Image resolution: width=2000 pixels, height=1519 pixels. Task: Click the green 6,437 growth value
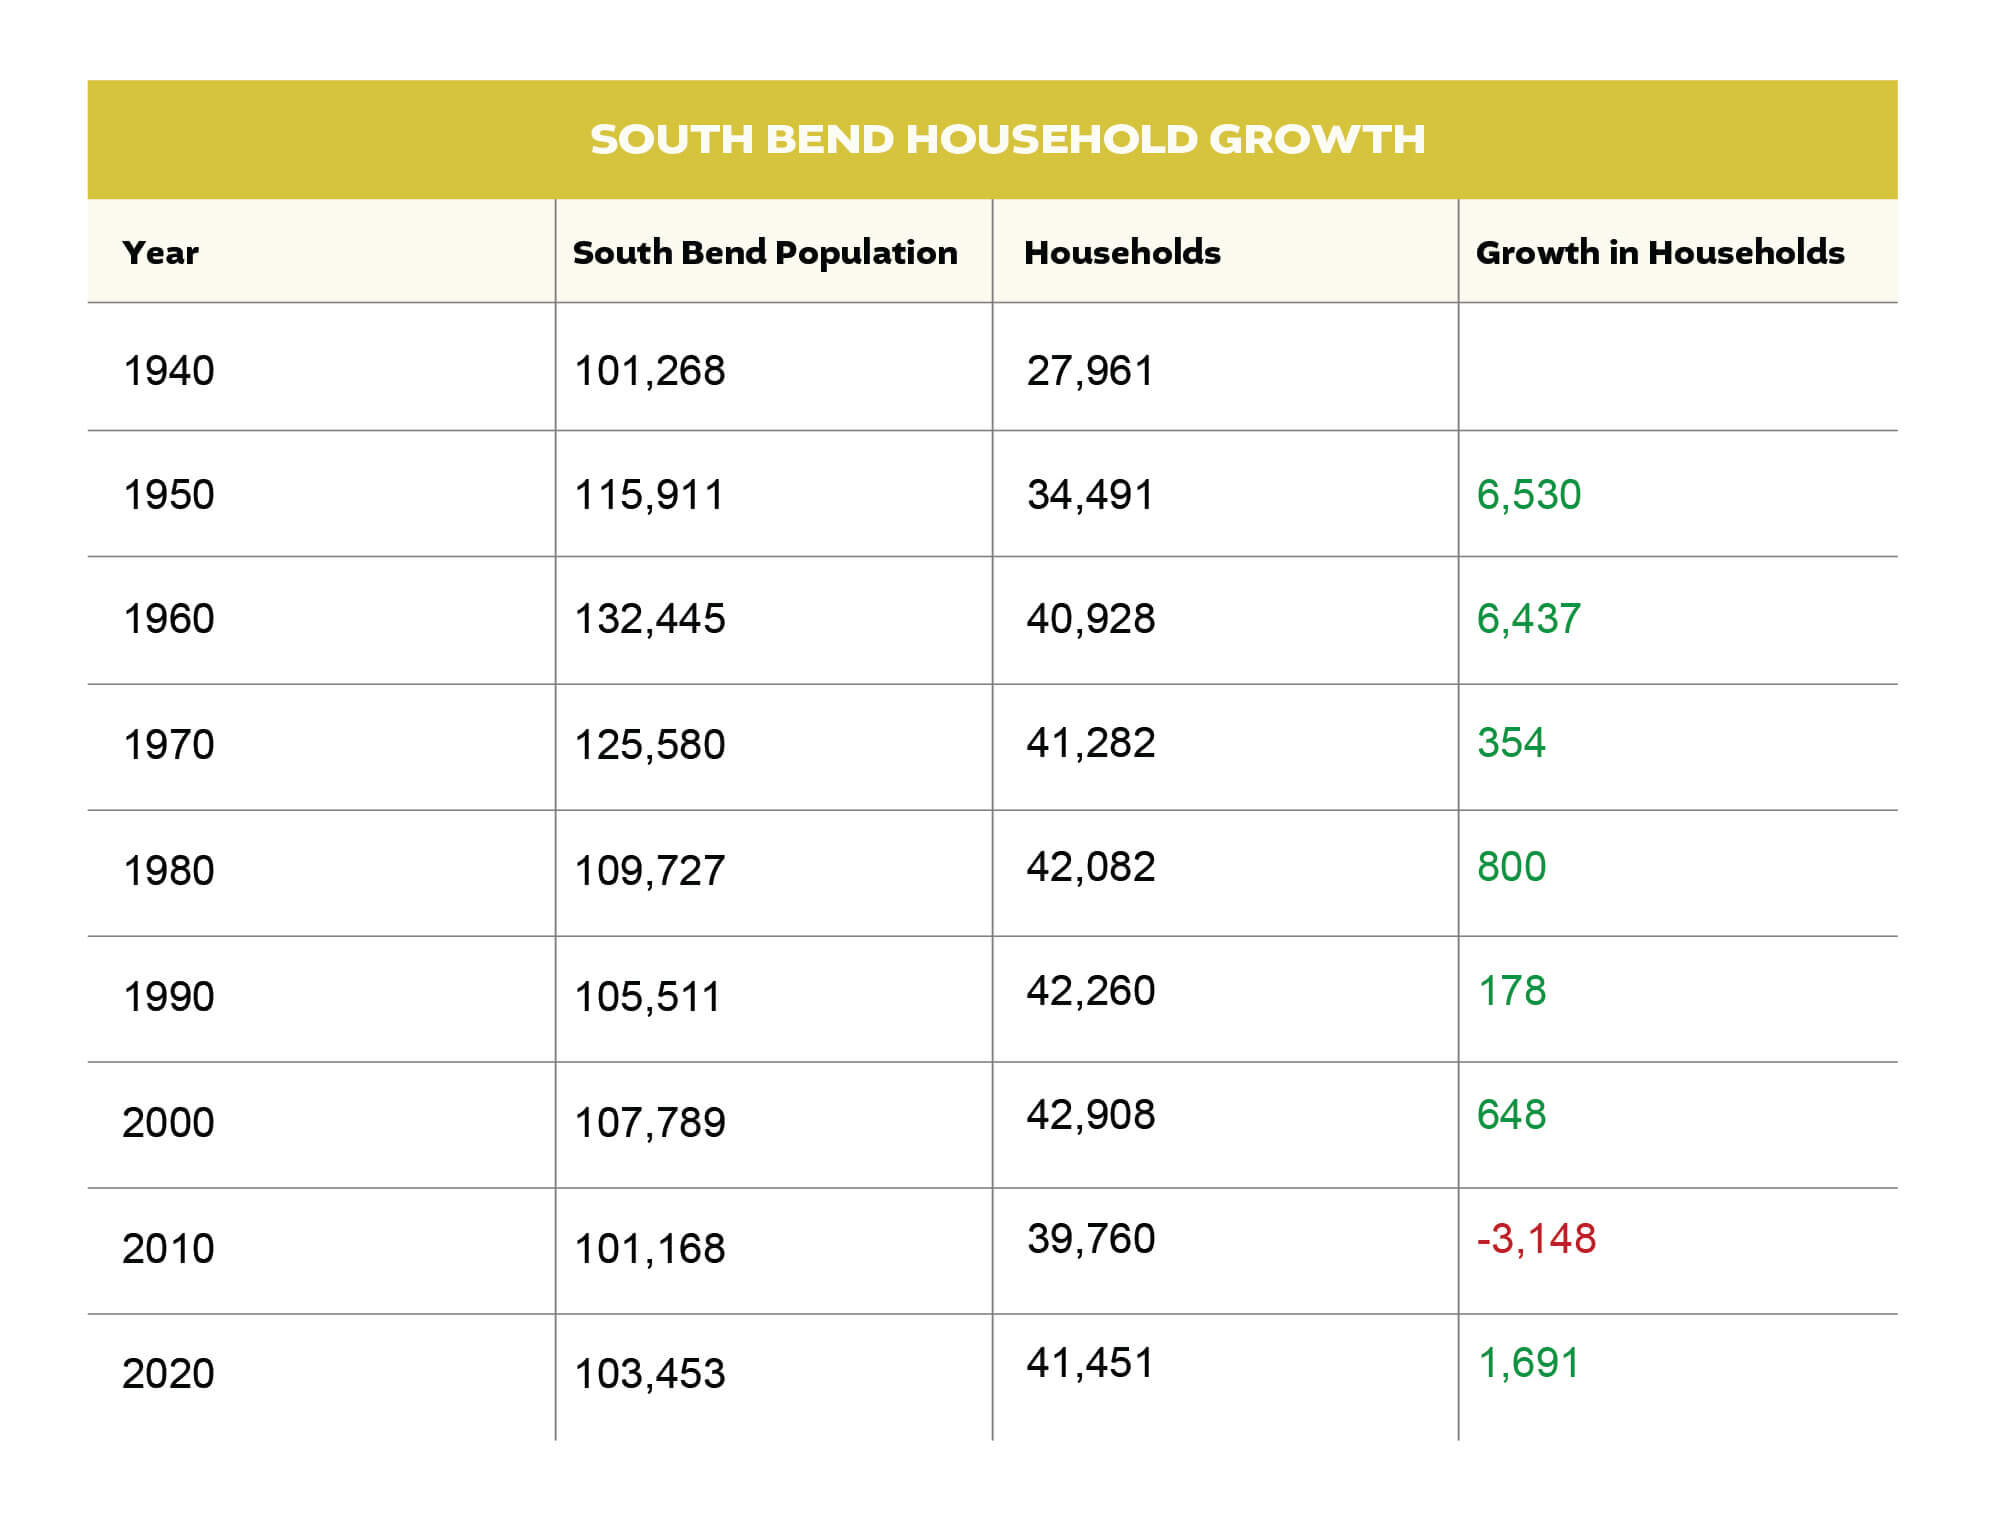(x=1528, y=619)
